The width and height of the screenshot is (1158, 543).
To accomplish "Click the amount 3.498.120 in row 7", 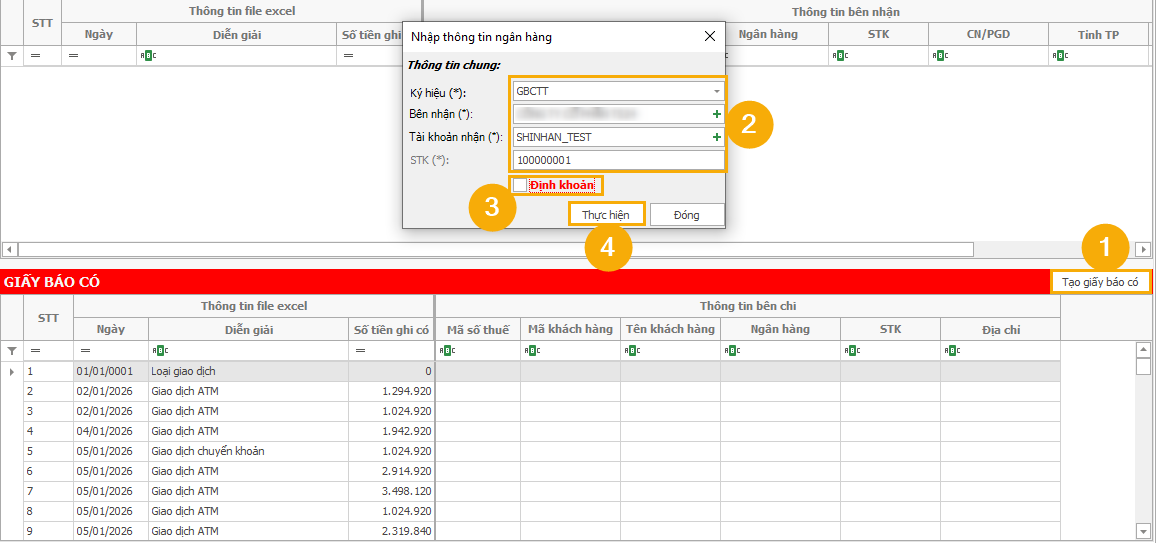I will click(x=391, y=491).
